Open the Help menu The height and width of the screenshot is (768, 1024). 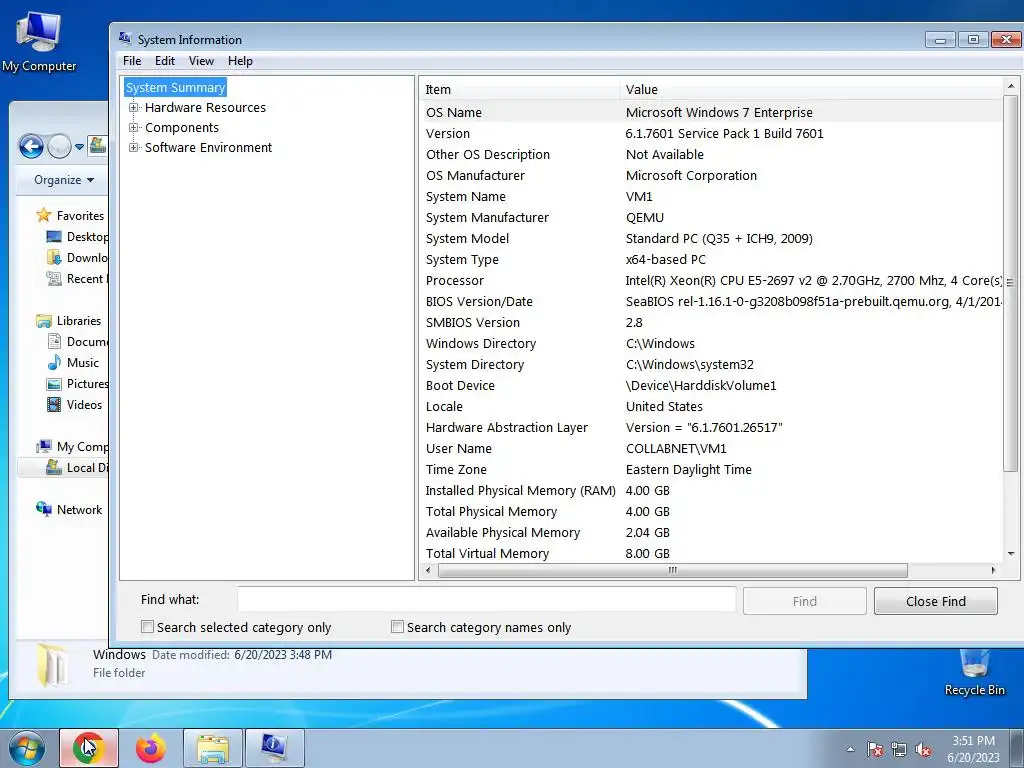click(240, 61)
